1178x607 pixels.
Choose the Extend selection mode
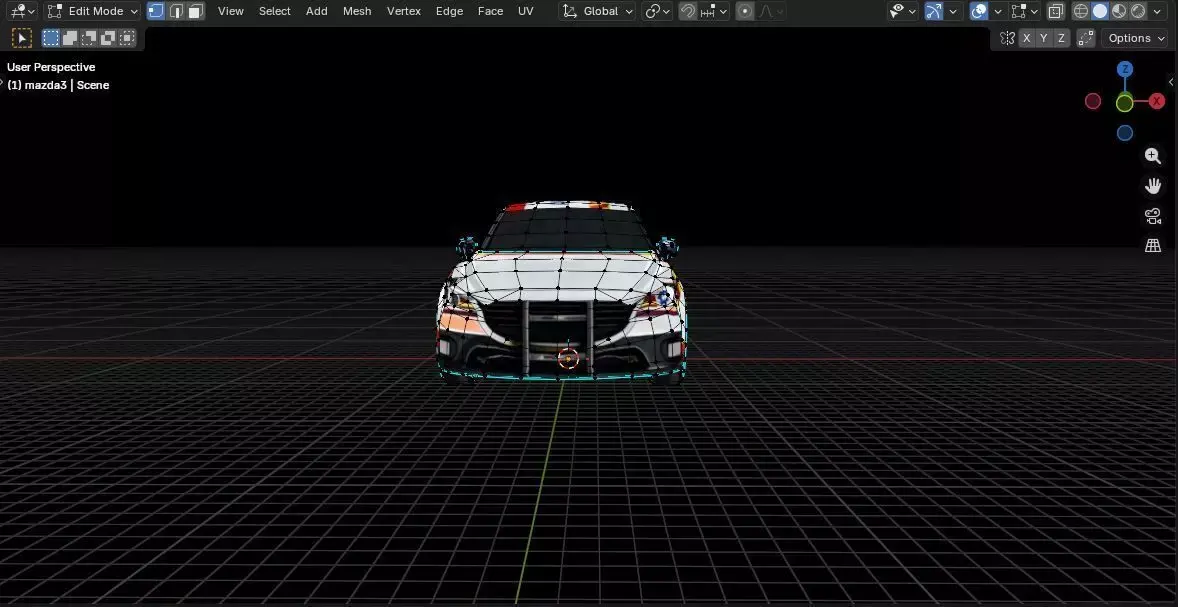70,38
